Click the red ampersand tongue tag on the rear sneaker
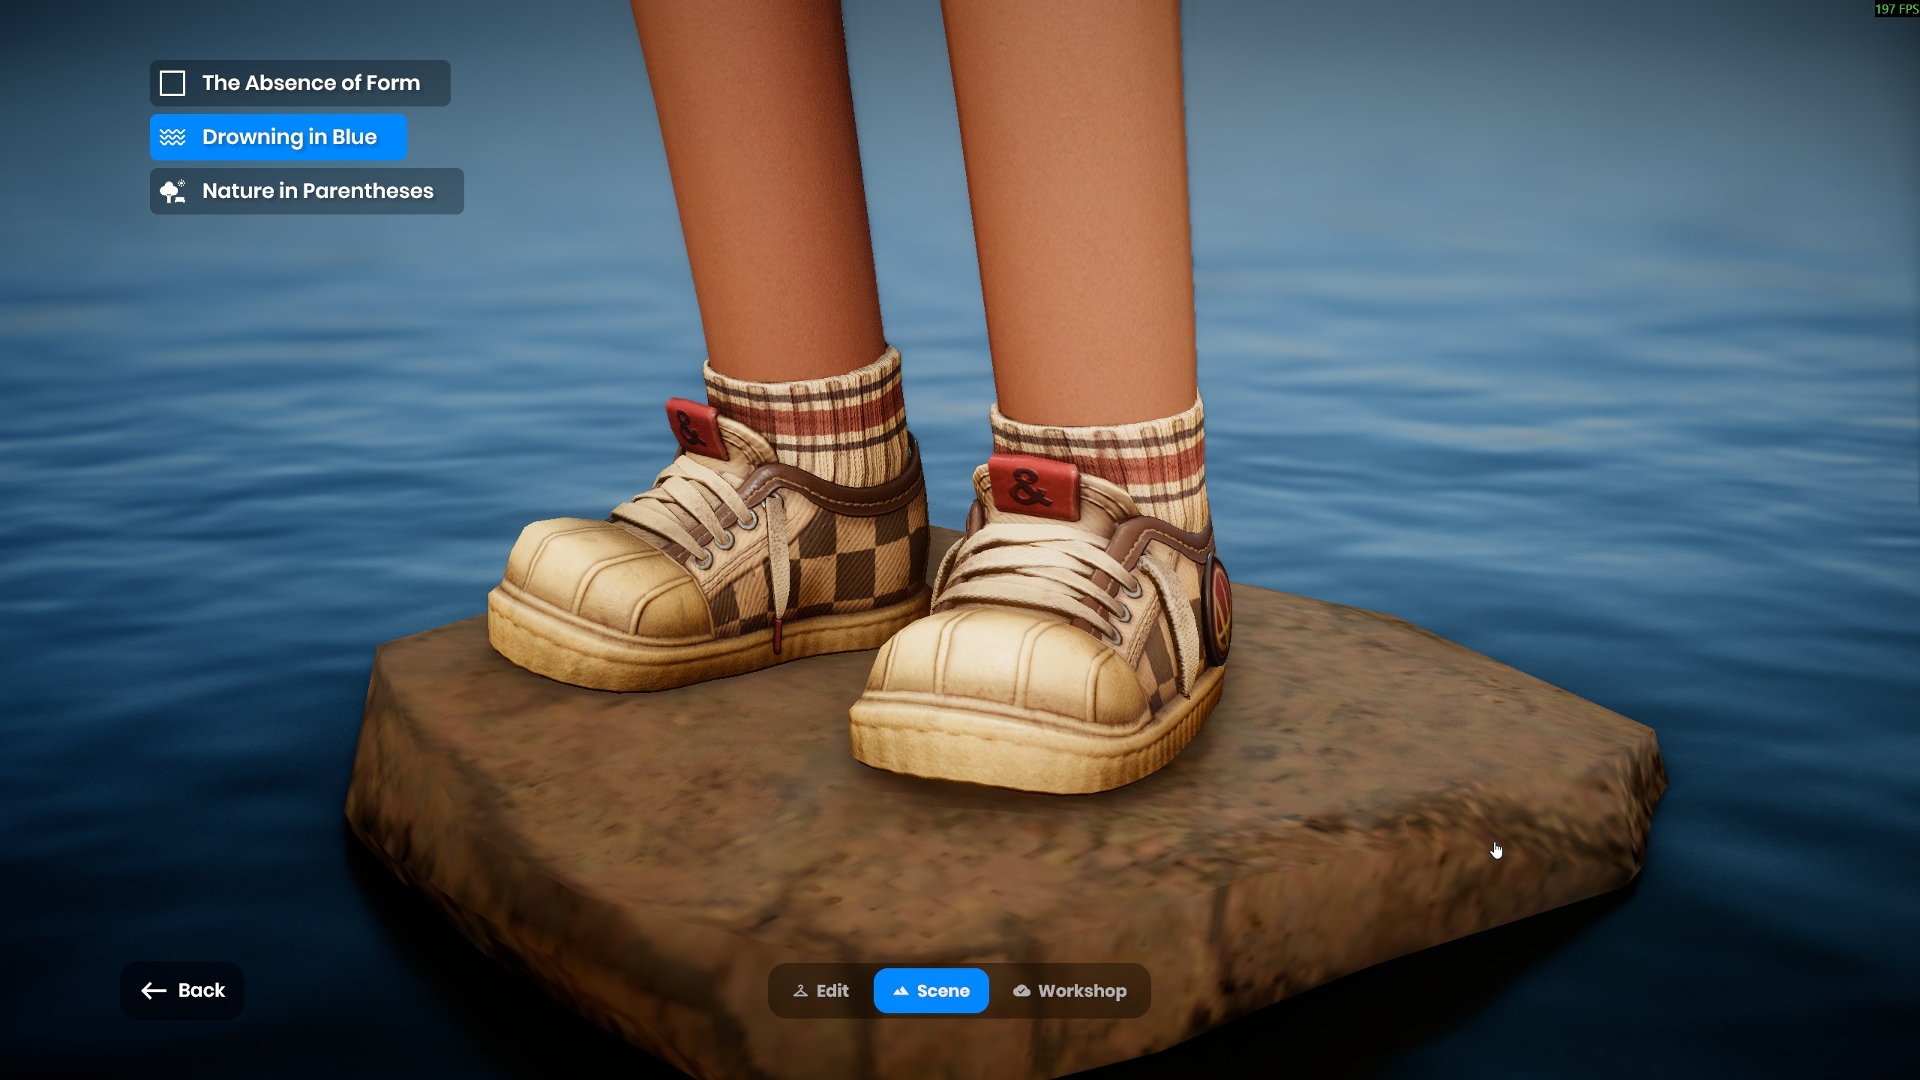The width and height of the screenshot is (1920, 1080). [692, 428]
